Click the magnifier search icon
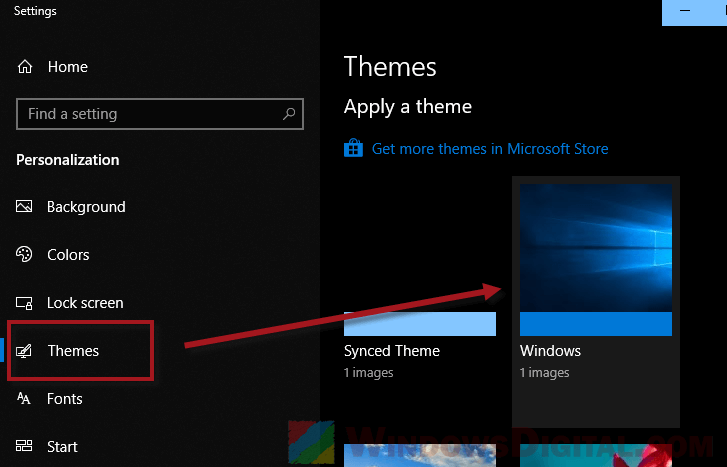Screen dimensions: 727x467 pyautogui.click(x=289, y=114)
